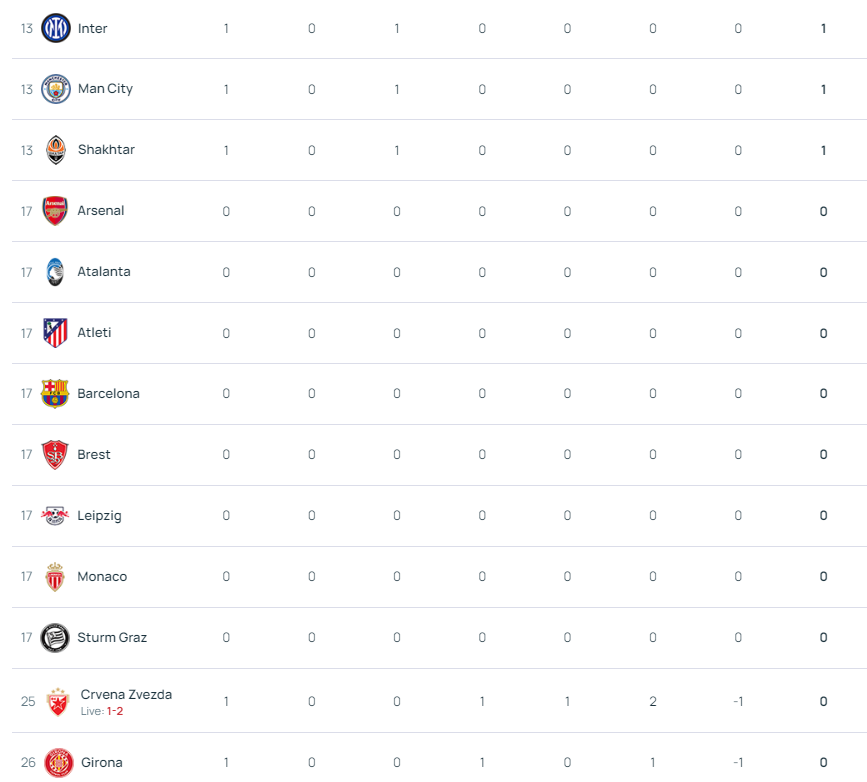Click the Inter club crest
Viewport: 867px width, 782px height.
[x=56, y=28]
